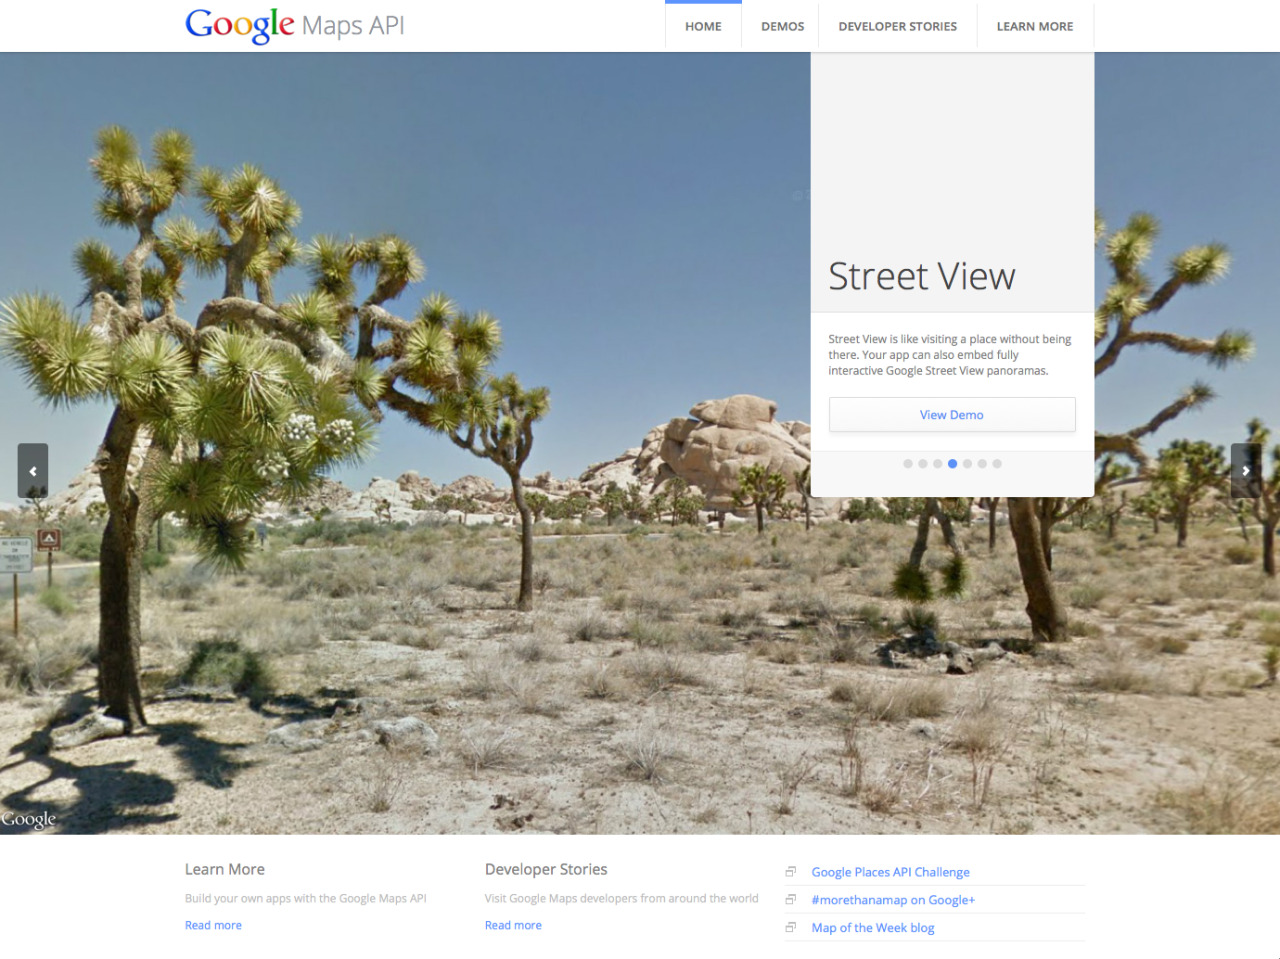Select the third carousel dot
Image resolution: width=1280 pixels, height=959 pixels.
(938, 464)
